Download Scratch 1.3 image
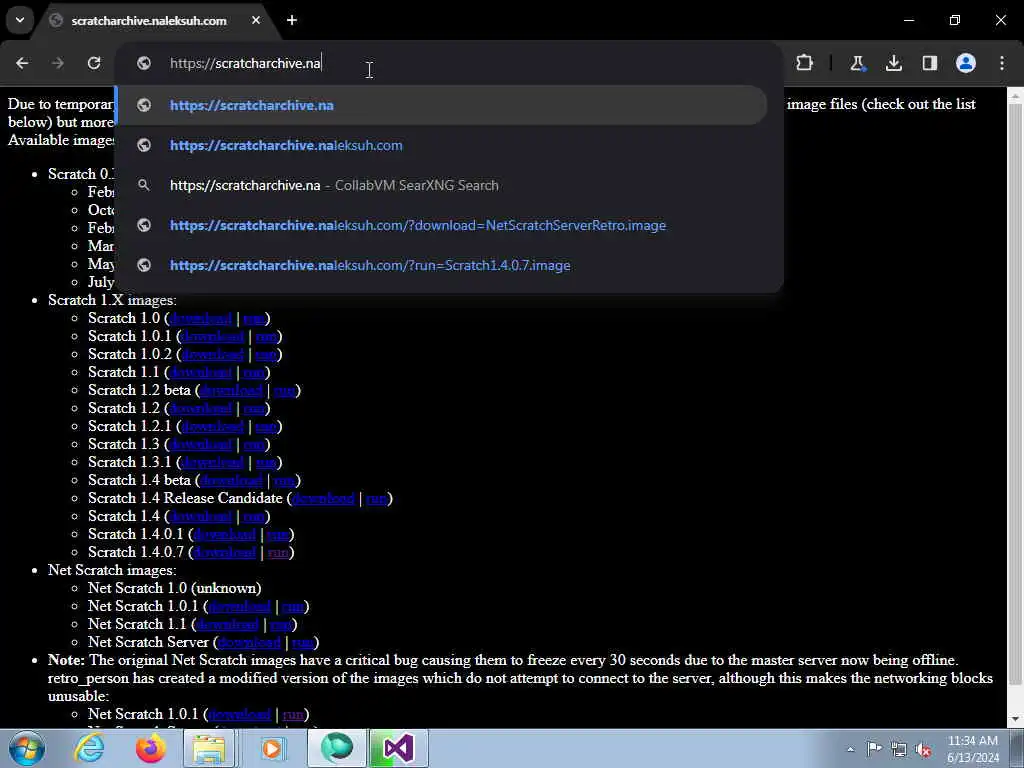This screenshot has width=1024, height=768. point(200,445)
